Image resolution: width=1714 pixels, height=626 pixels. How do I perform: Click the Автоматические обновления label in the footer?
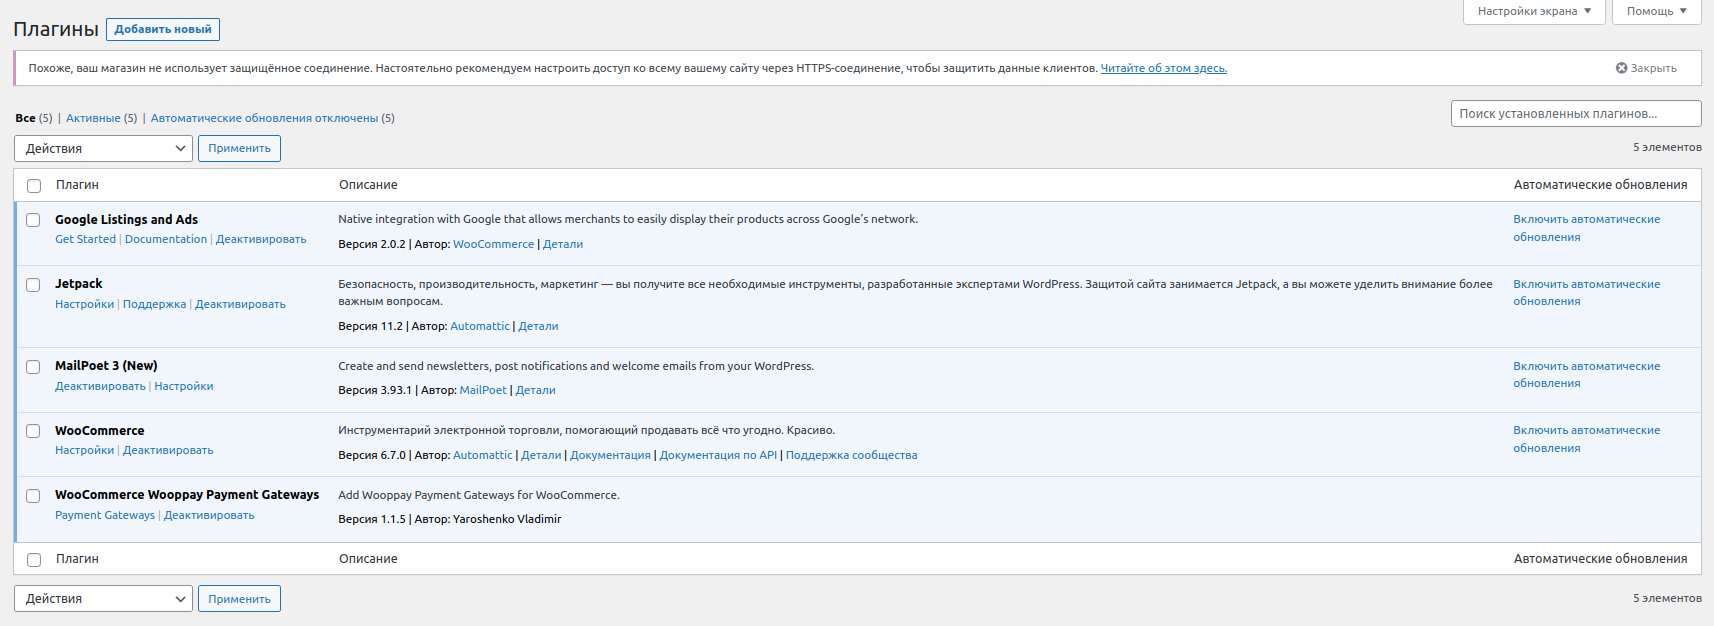click(x=1600, y=559)
